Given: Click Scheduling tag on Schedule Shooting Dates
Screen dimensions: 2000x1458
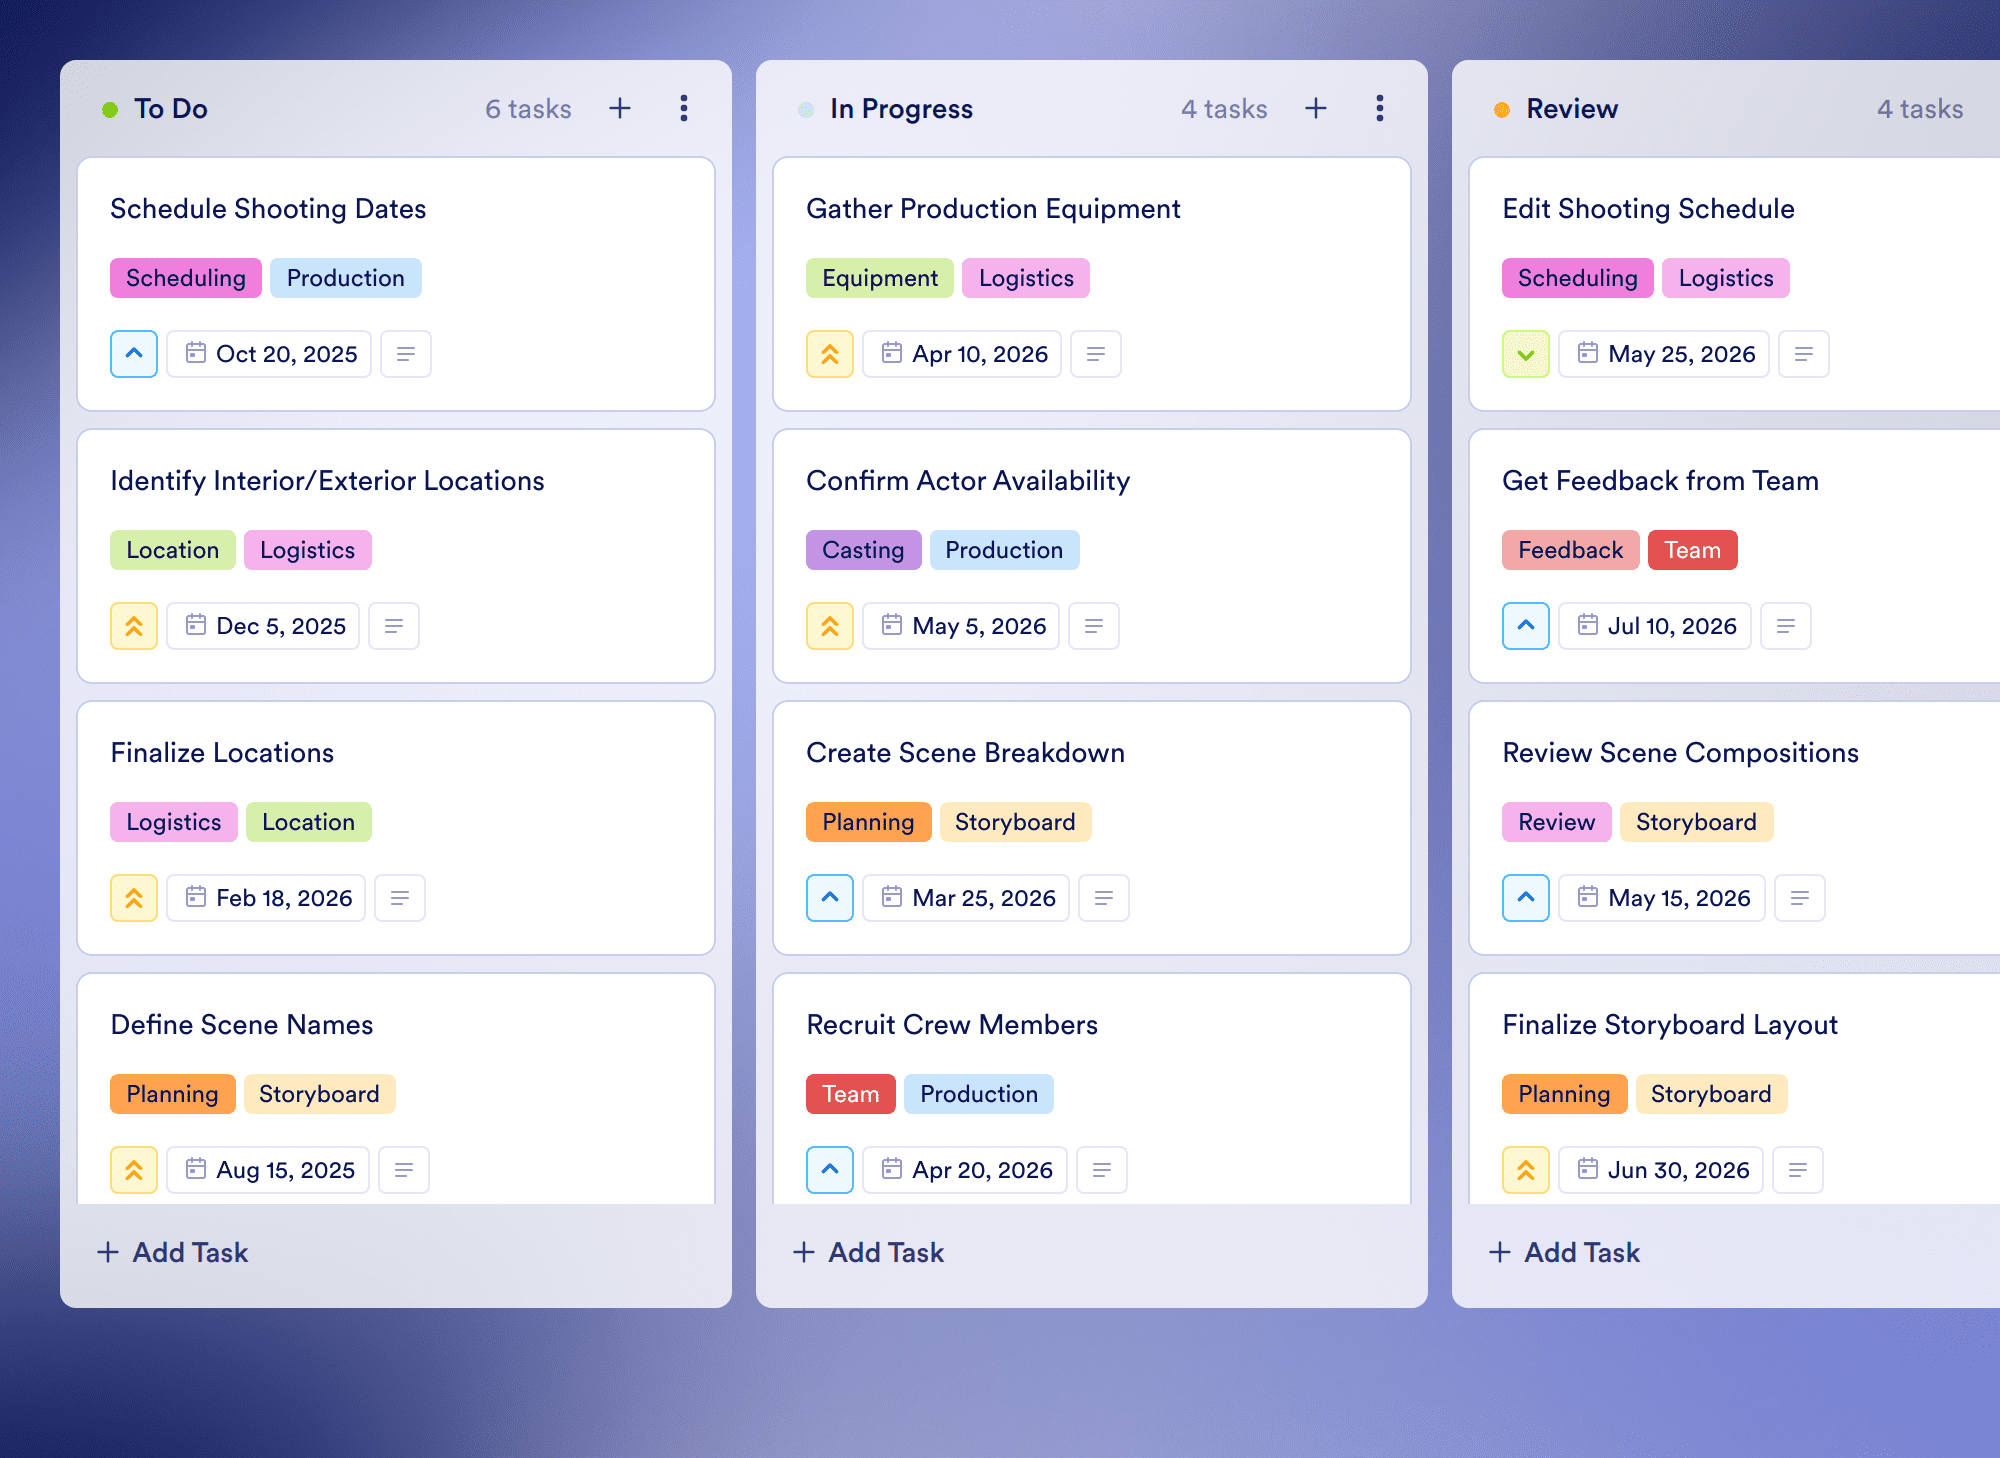Looking at the screenshot, I should 186,278.
